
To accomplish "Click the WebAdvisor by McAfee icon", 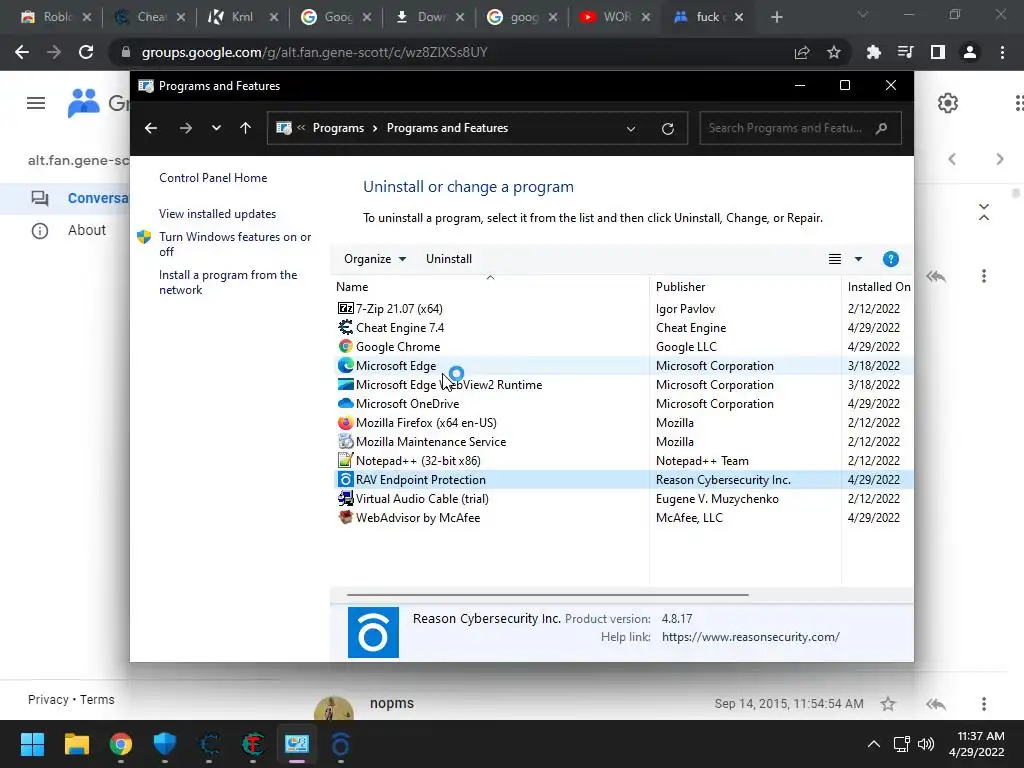I will click(x=345, y=517).
